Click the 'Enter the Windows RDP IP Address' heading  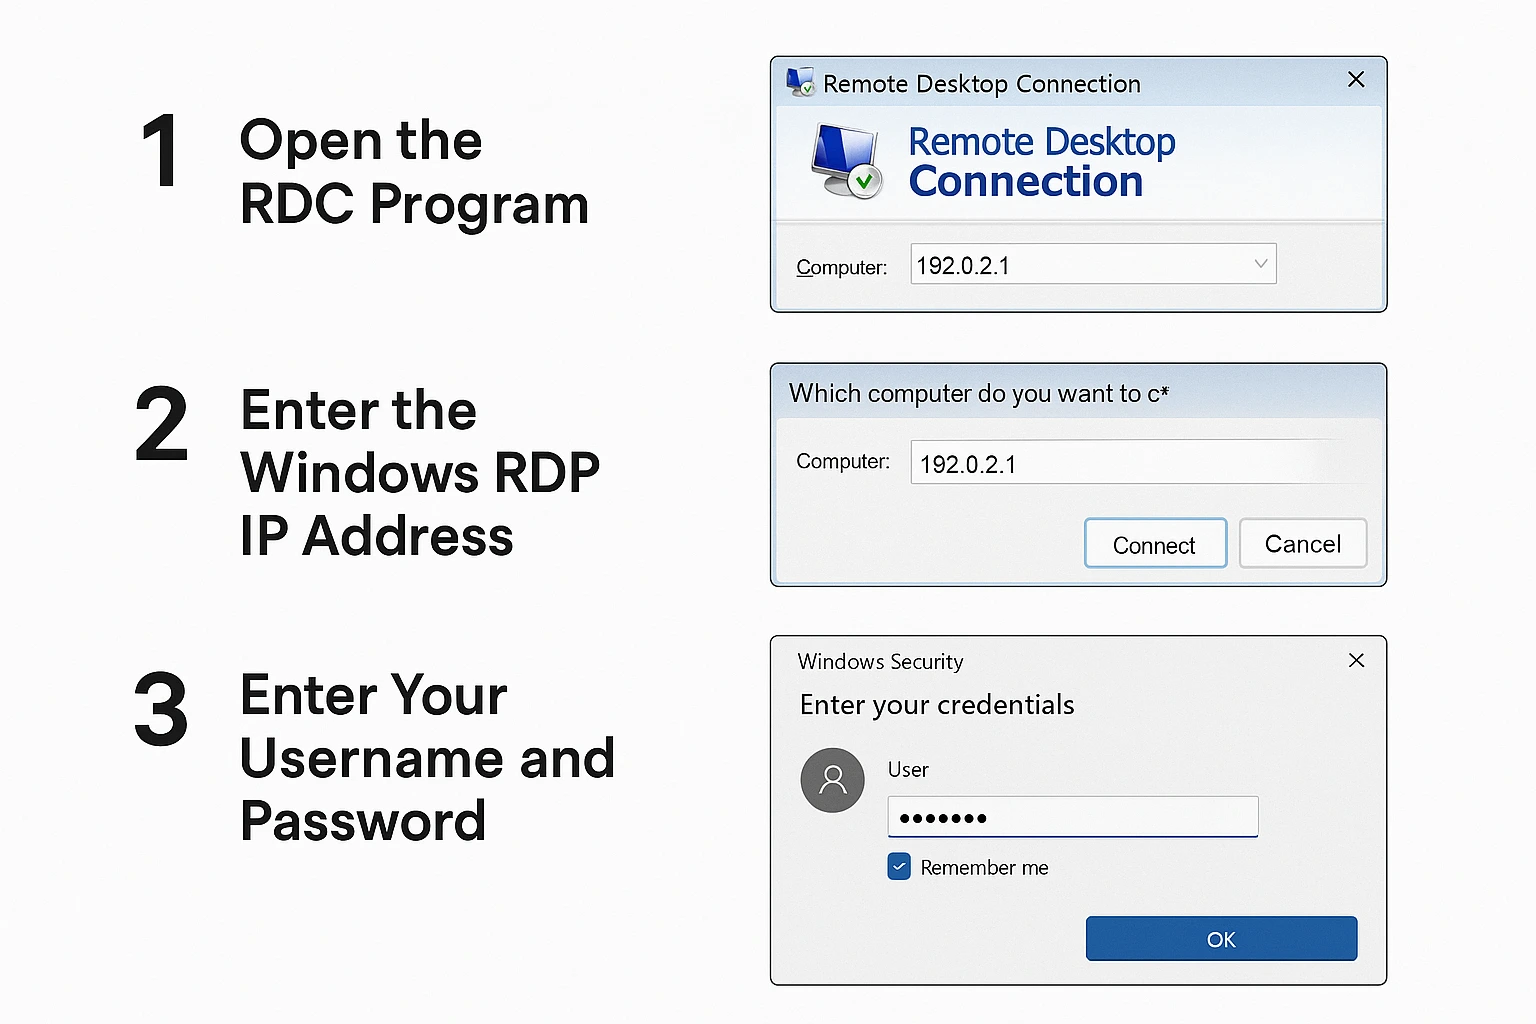(x=420, y=473)
